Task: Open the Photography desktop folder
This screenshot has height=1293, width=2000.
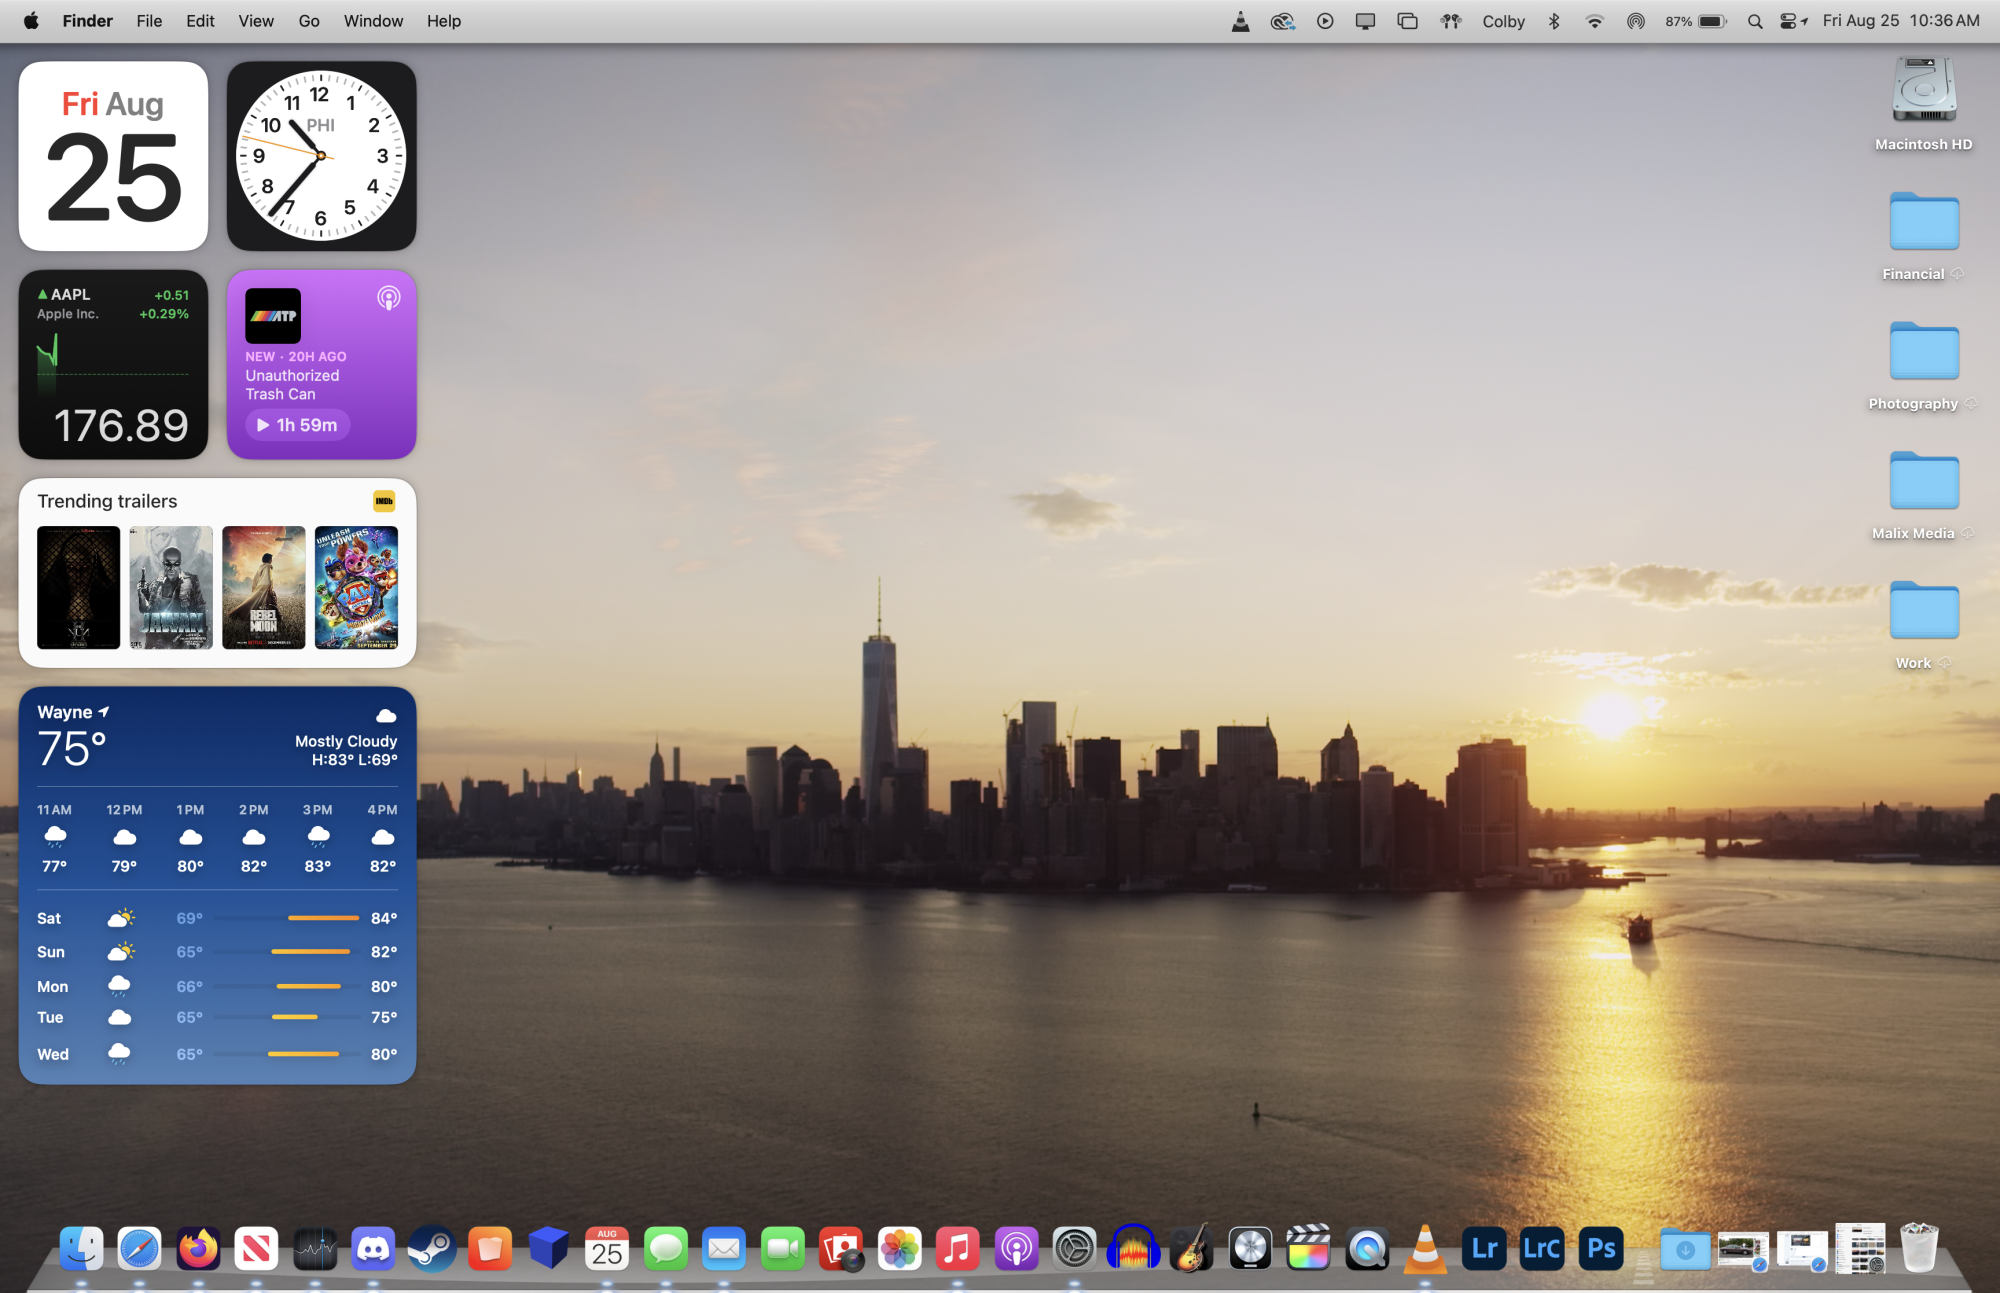Action: pos(1923,352)
